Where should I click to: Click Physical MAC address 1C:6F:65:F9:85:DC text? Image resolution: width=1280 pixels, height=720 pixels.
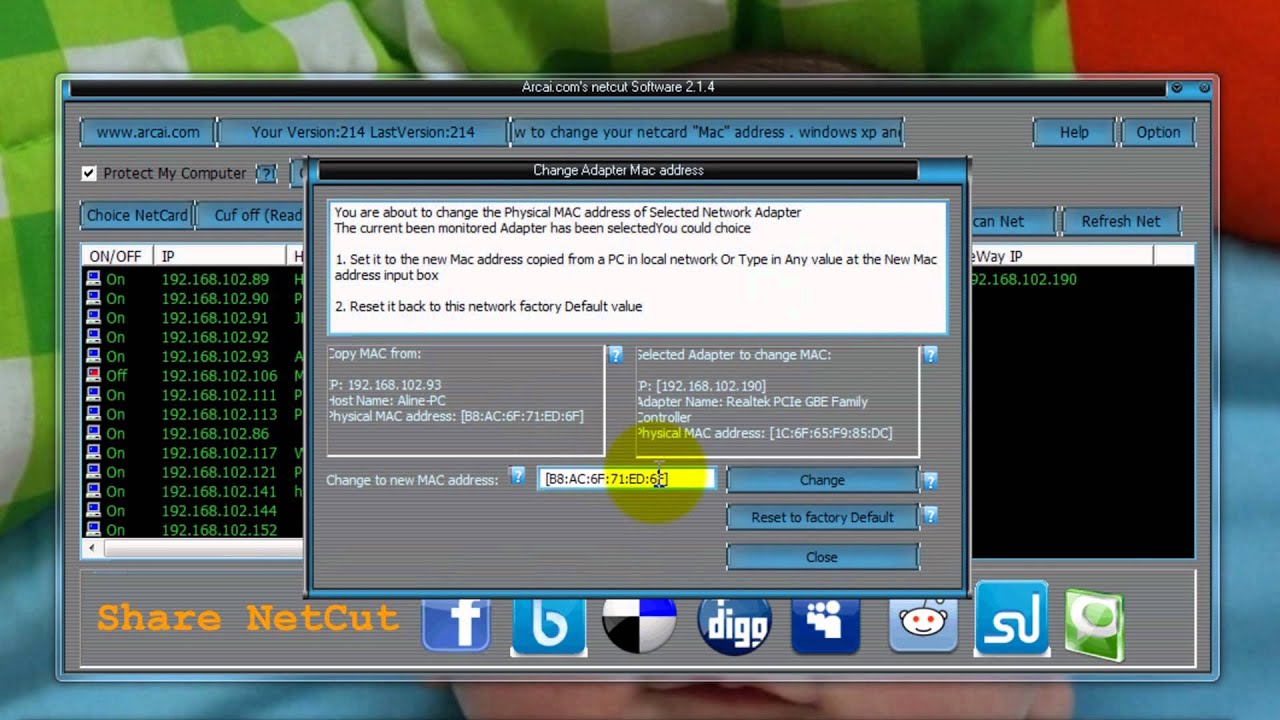click(x=765, y=433)
